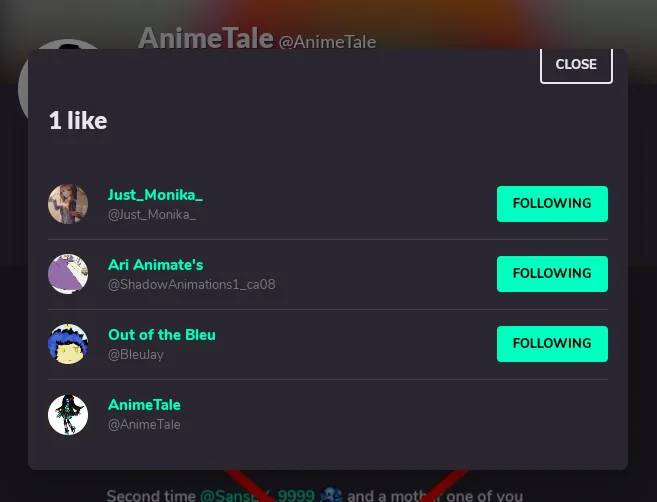657x502 pixels.
Task: Open Ari Animate's profile avatar
Action: point(68,274)
